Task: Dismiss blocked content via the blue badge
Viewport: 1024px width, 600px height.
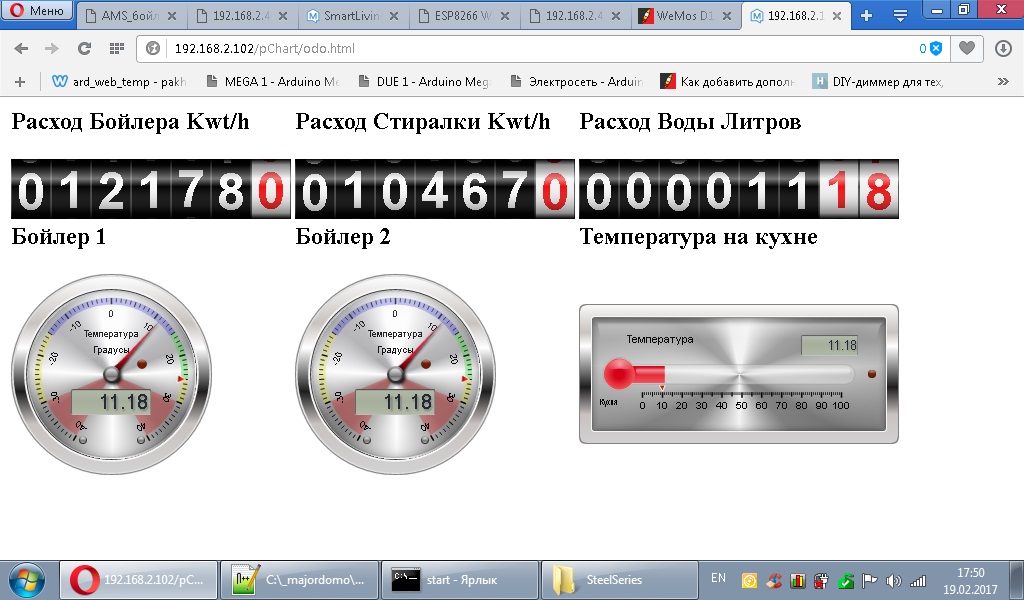Action: [x=936, y=48]
